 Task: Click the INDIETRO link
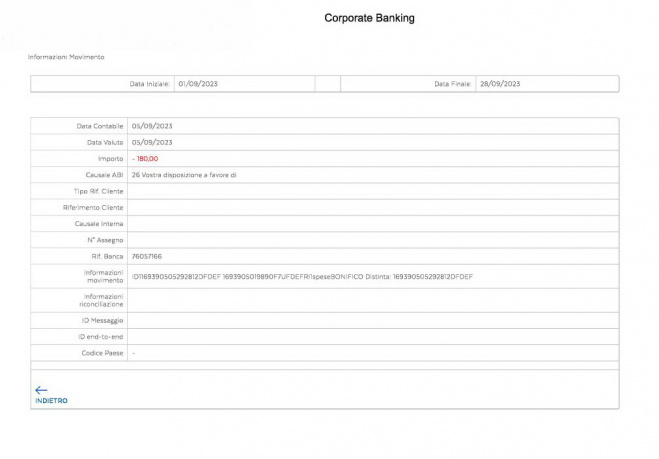pos(51,401)
